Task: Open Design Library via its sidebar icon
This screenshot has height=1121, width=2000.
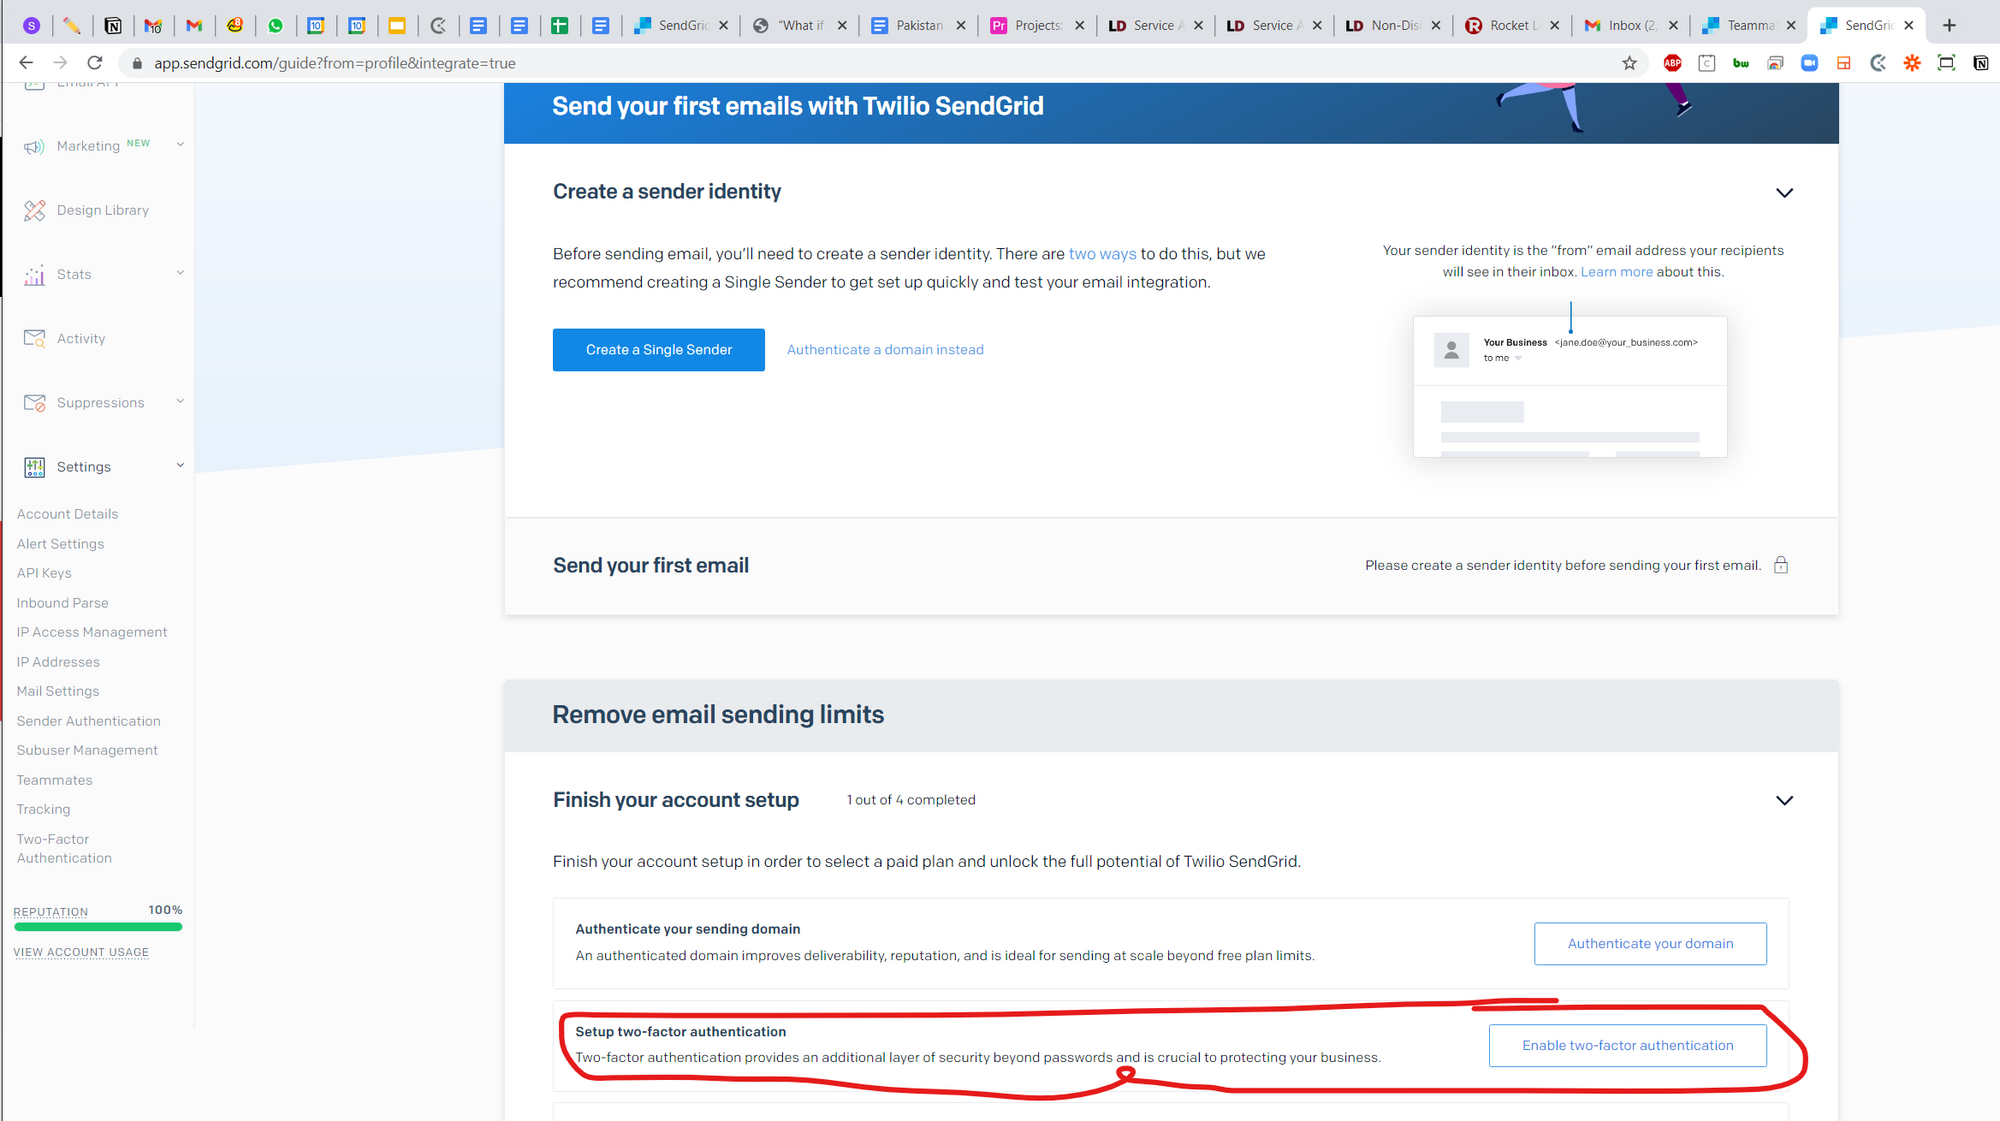Action: (x=34, y=211)
